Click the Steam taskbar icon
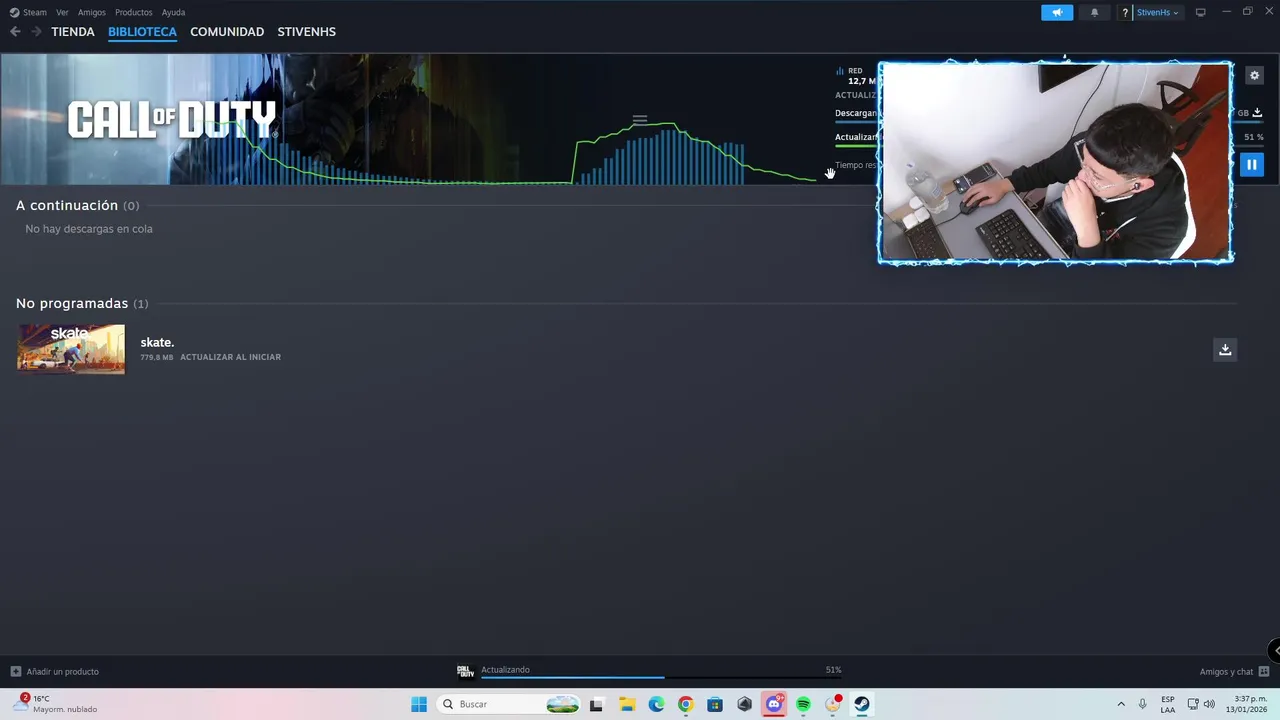 pyautogui.click(x=861, y=704)
